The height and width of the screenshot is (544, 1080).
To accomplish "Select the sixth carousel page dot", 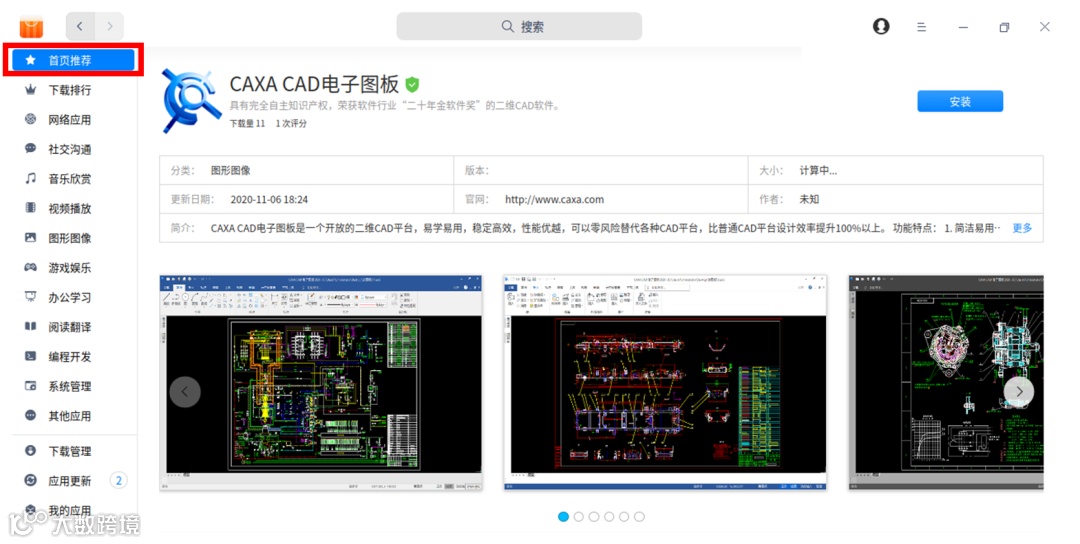I will click(x=639, y=516).
